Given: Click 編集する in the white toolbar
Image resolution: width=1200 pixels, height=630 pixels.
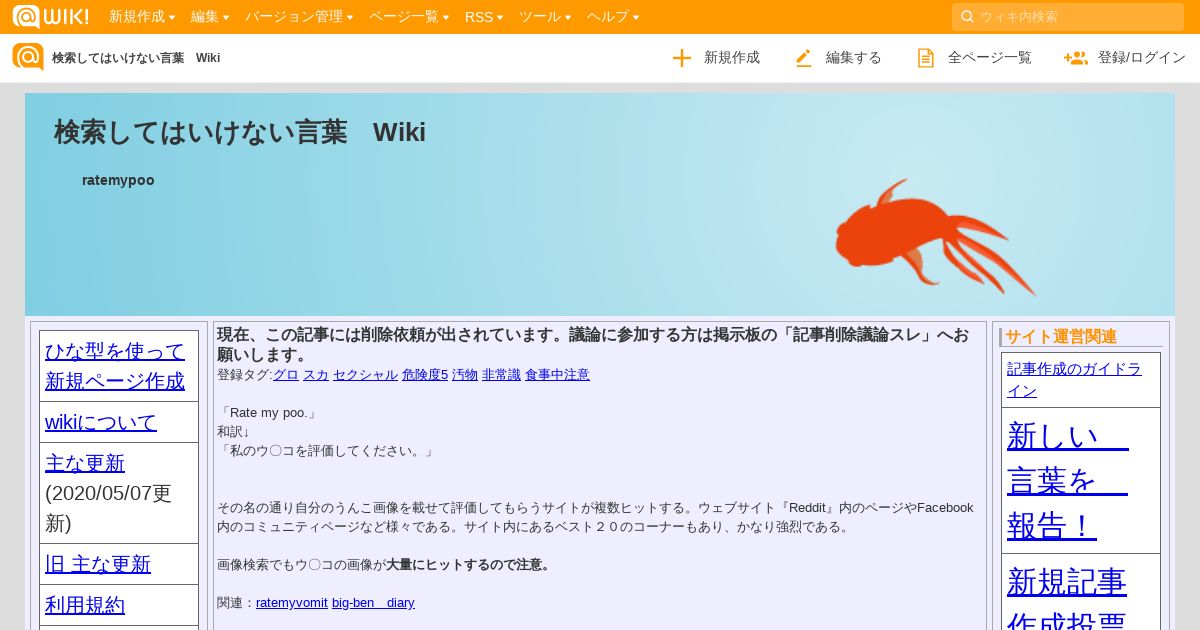Looking at the screenshot, I should [x=854, y=58].
